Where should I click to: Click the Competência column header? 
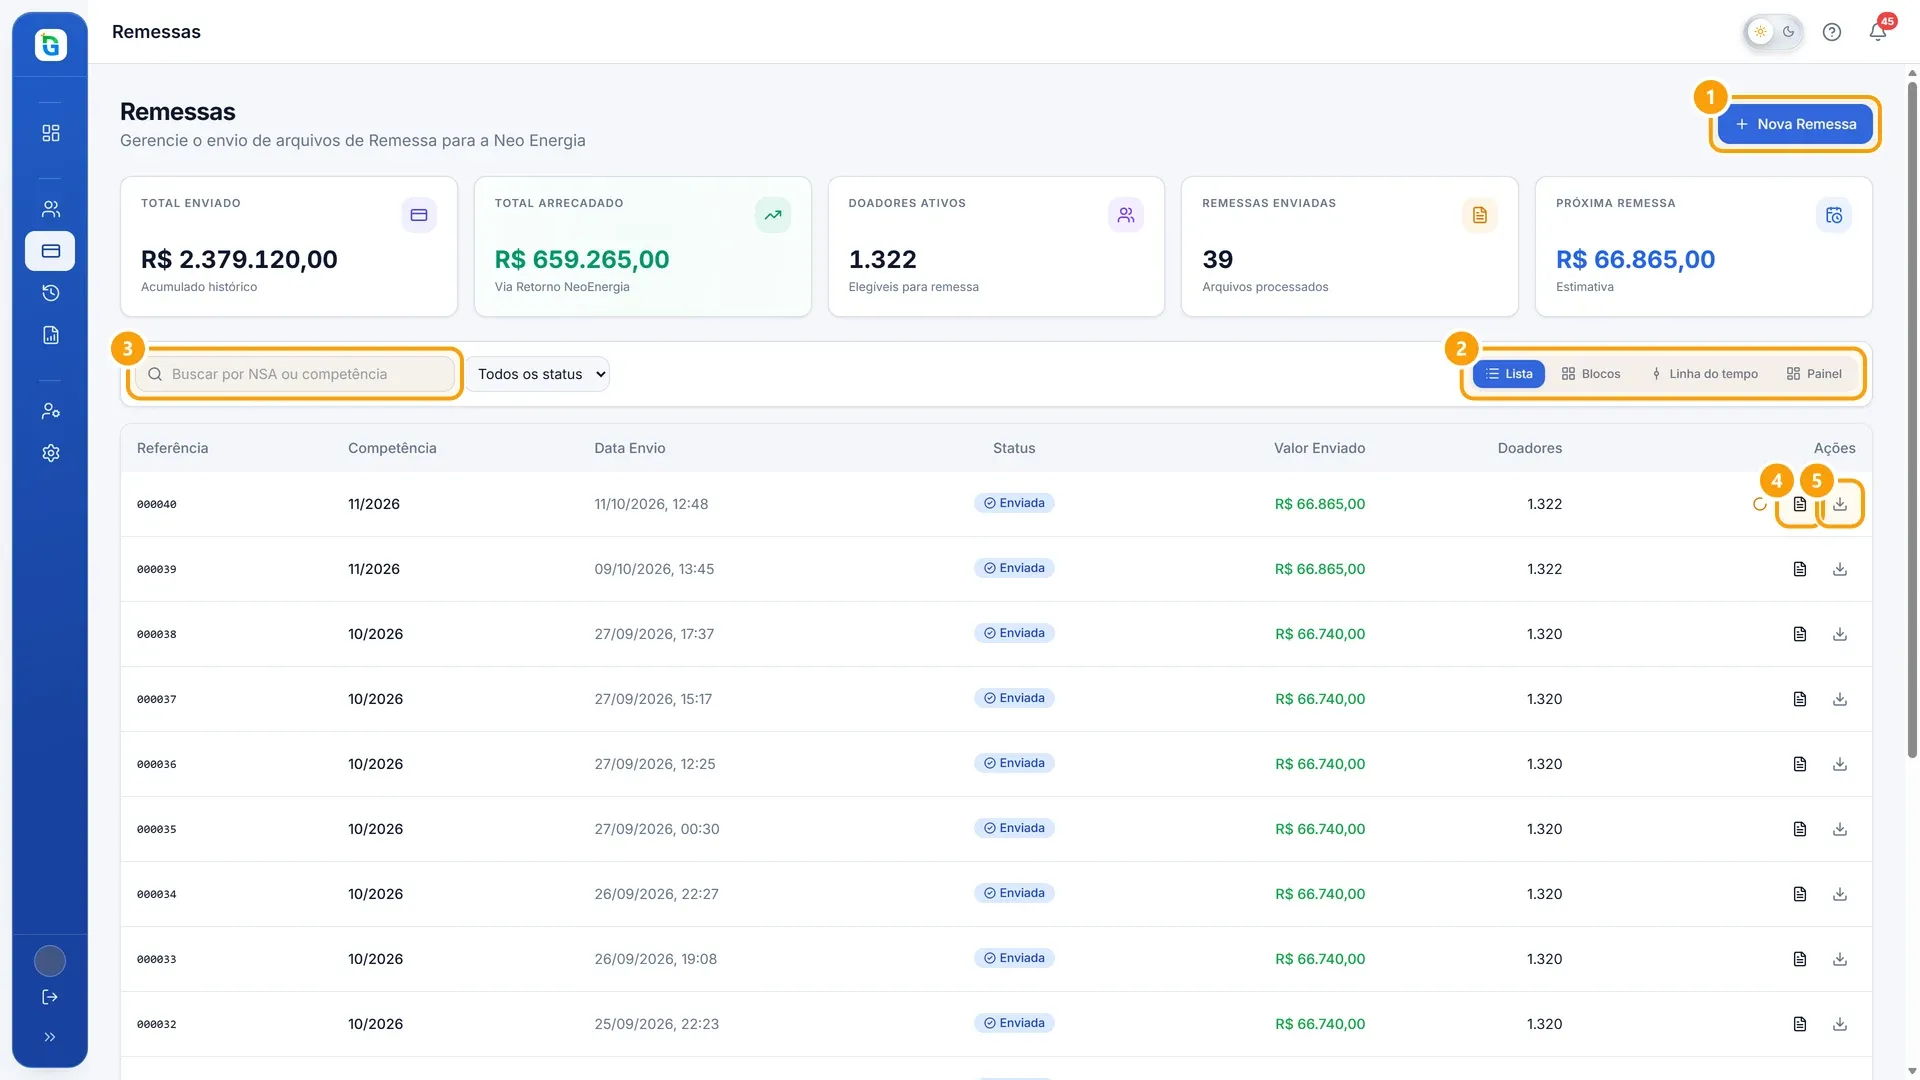coord(392,448)
